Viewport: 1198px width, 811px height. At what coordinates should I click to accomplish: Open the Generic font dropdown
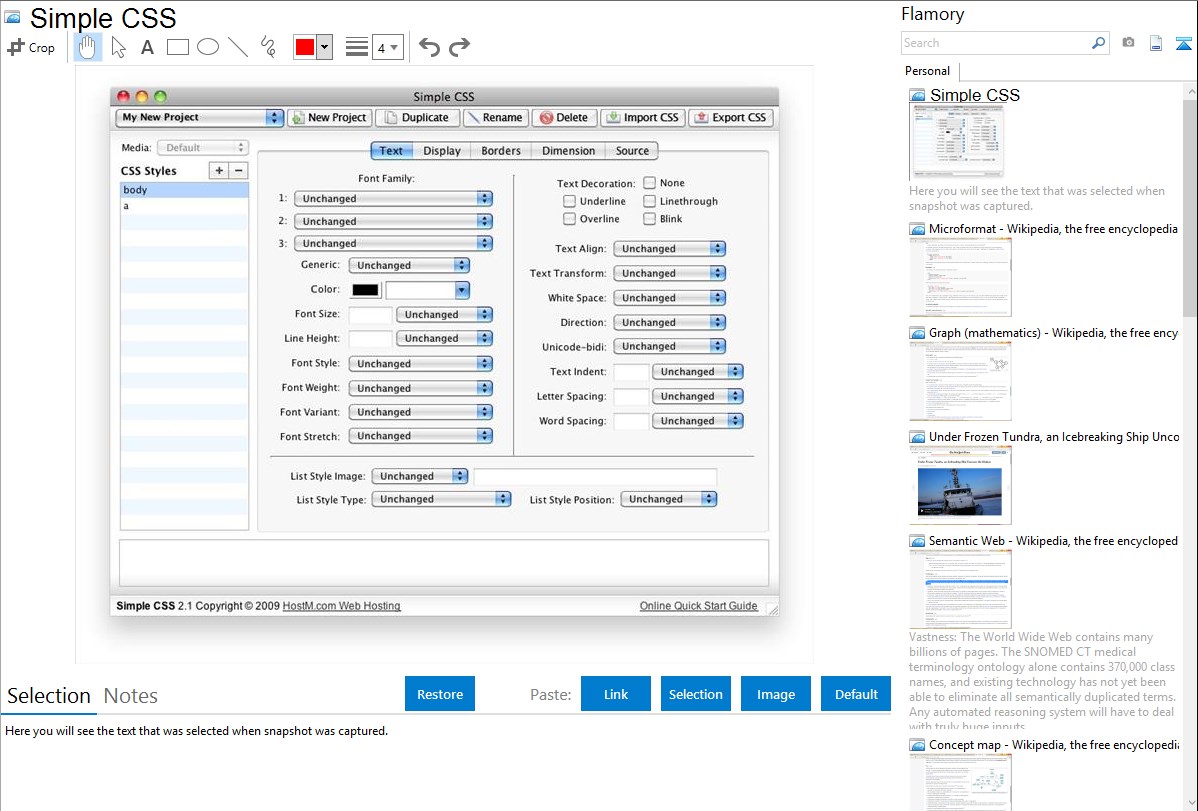click(409, 265)
